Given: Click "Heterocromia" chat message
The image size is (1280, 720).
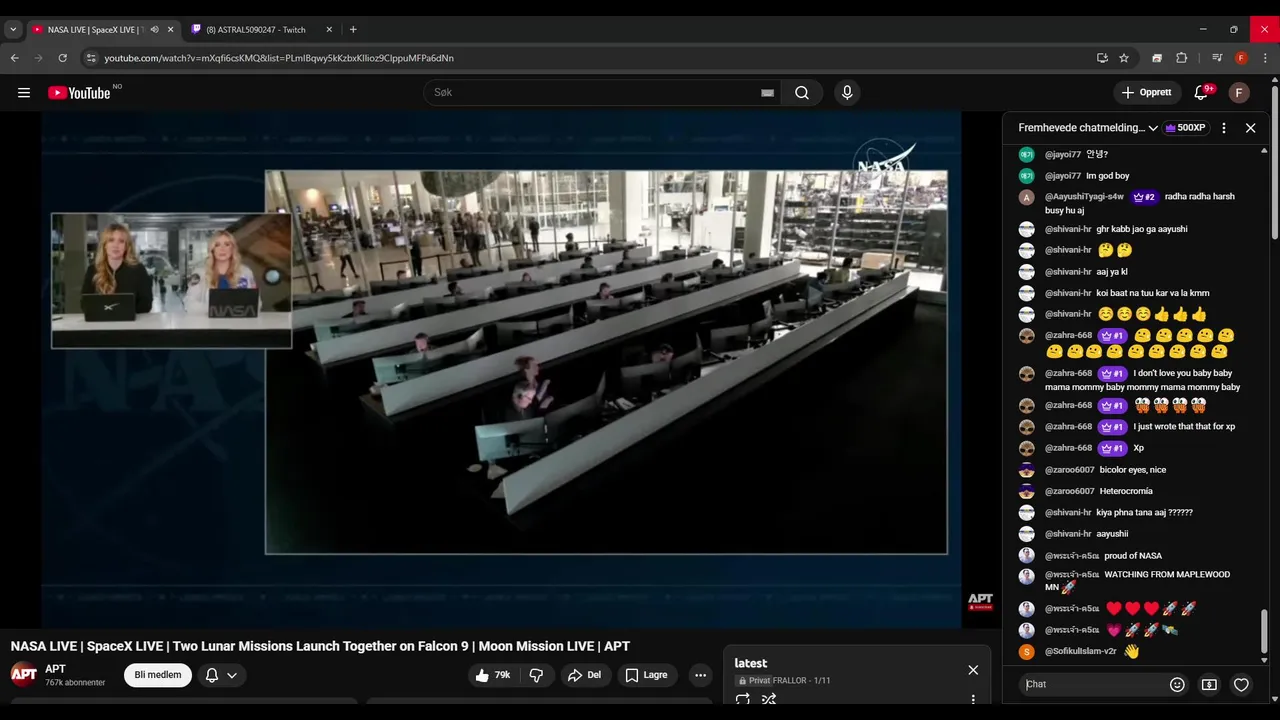Looking at the screenshot, I should coord(1126,491).
